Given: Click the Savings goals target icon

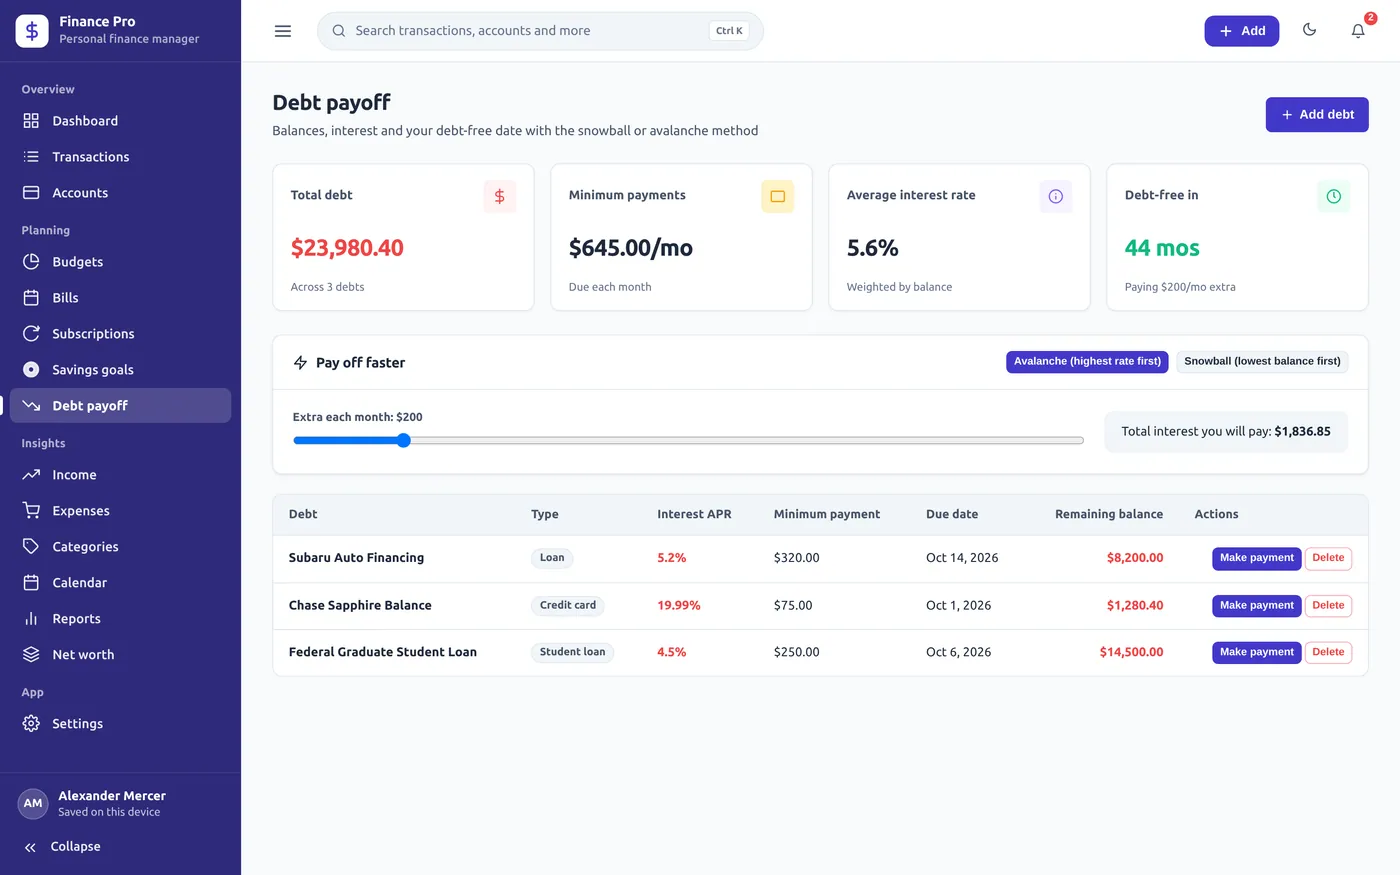Looking at the screenshot, I should point(31,370).
